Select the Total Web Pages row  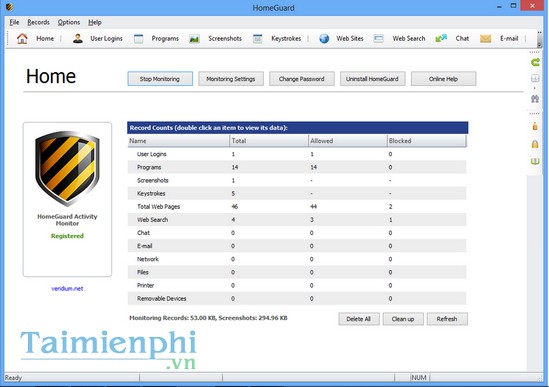point(297,207)
